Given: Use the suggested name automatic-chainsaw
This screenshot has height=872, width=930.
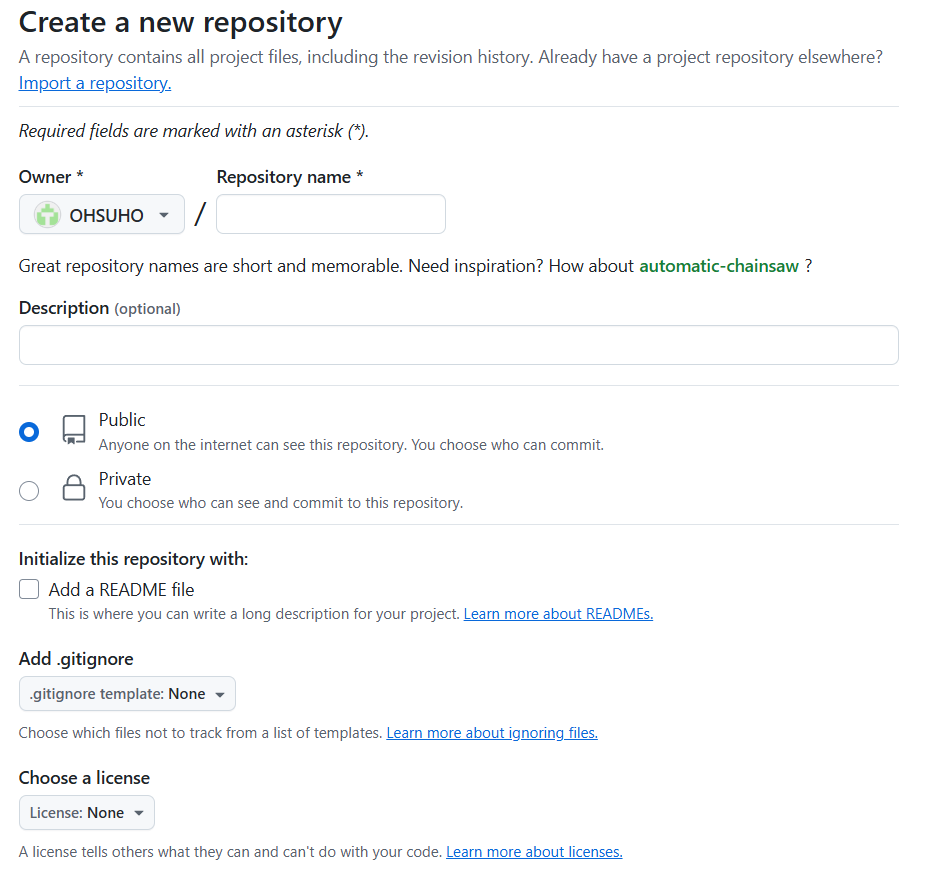Looking at the screenshot, I should [719, 266].
